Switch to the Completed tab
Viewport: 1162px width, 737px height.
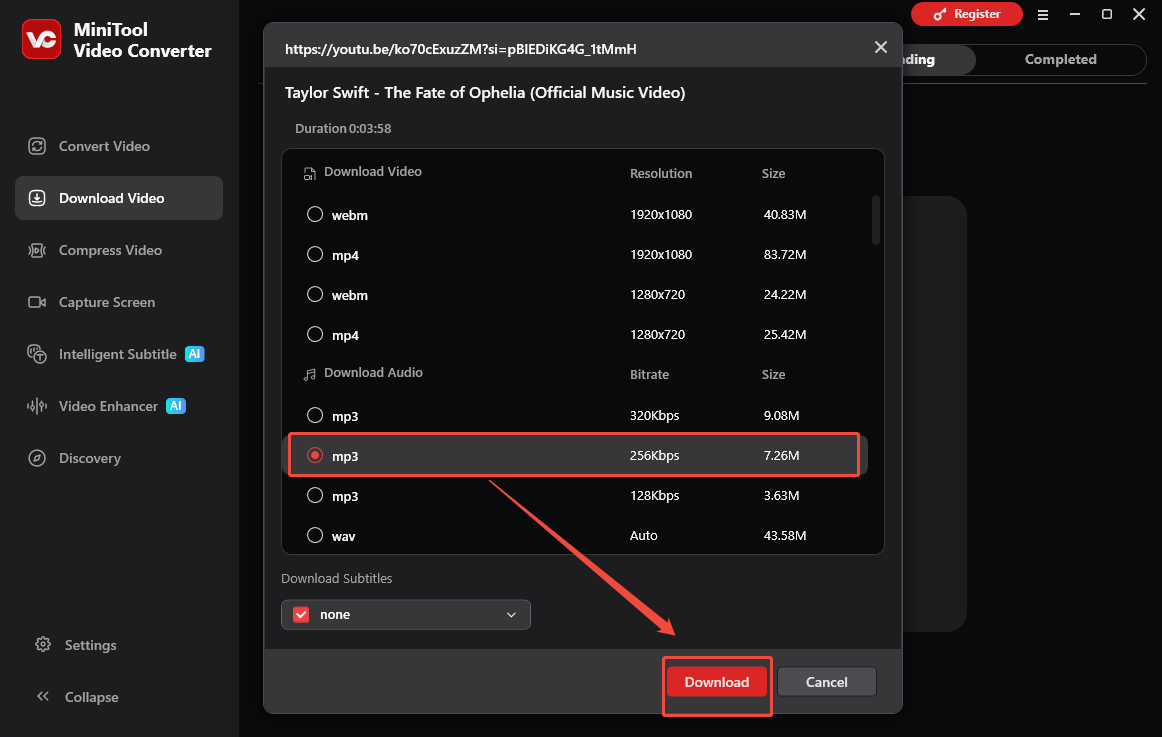(x=1060, y=59)
